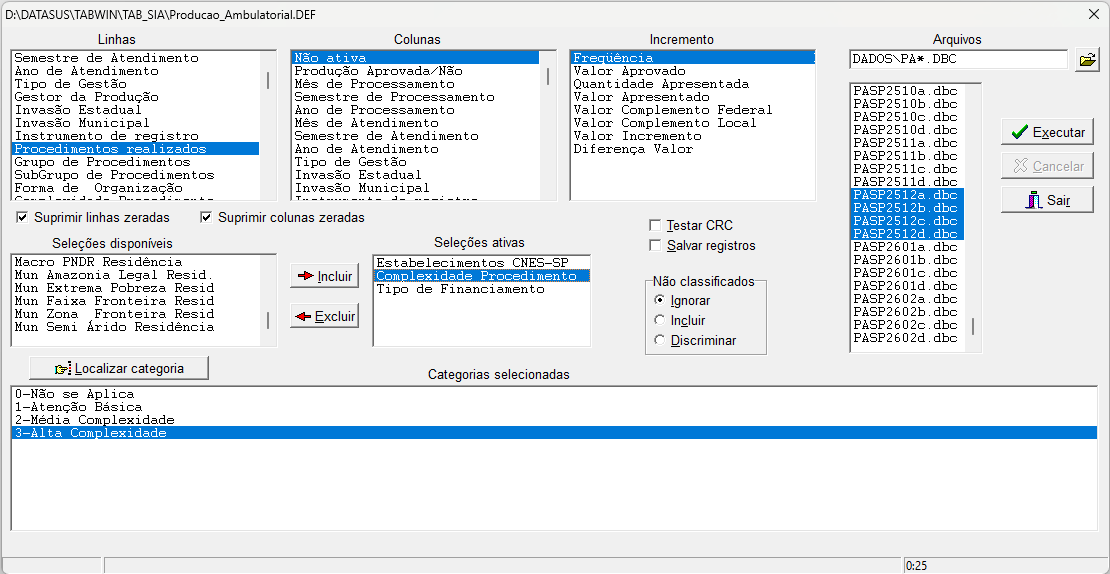Select Quantidade Apresentada in Incremento
Image resolution: width=1110 pixels, height=574 pixels.
693,84
